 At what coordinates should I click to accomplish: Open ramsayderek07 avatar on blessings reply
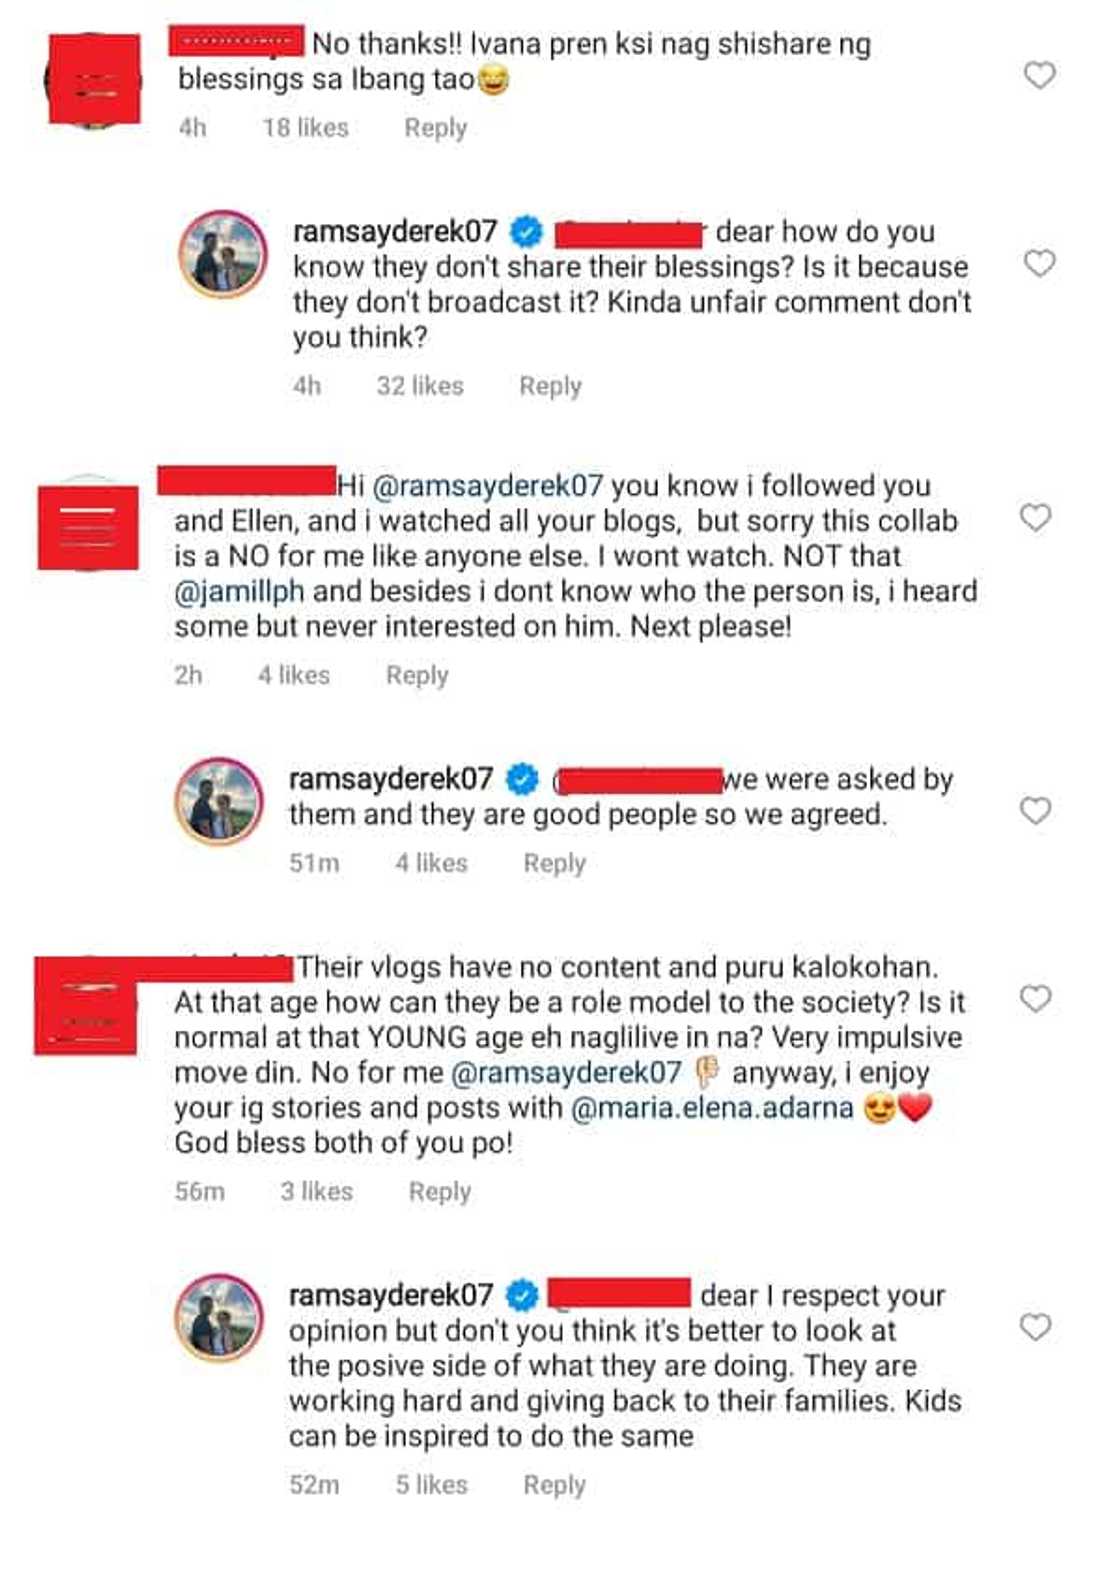(222, 254)
